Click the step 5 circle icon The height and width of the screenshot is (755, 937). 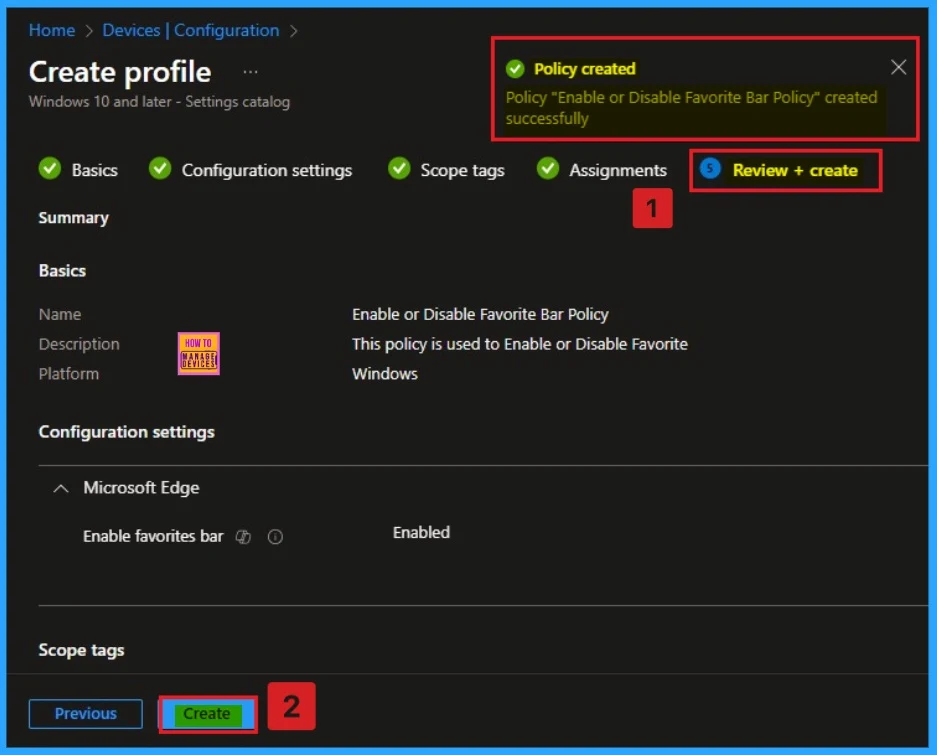point(710,169)
